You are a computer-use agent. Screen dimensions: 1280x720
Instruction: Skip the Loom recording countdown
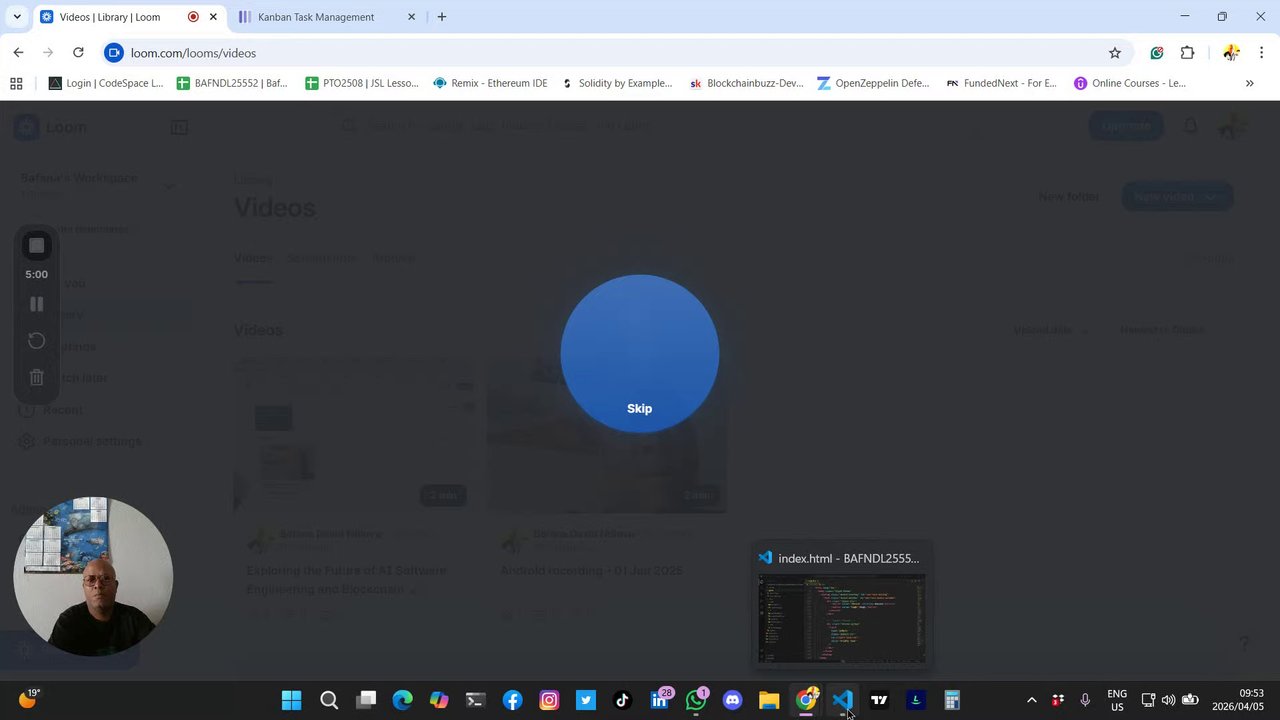pos(639,408)
